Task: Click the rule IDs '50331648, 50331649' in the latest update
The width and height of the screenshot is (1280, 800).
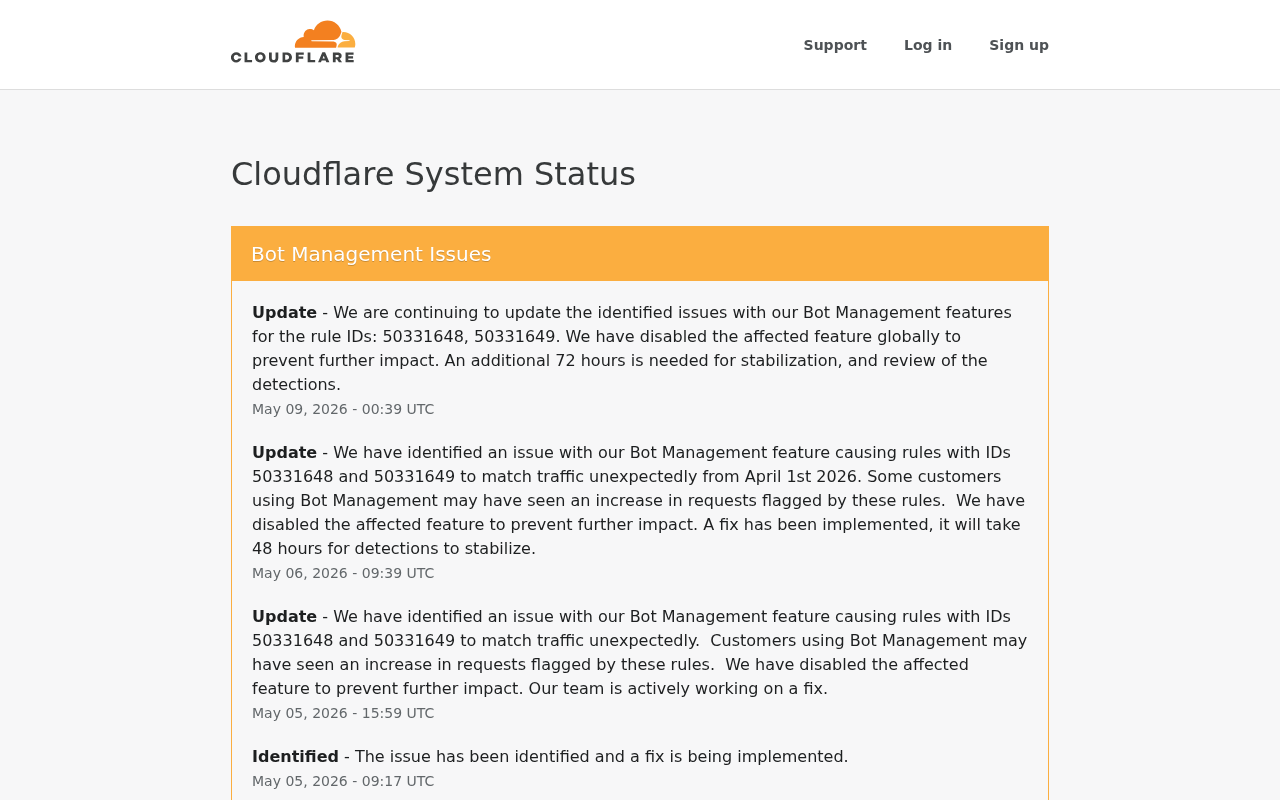Action: coord(468,337)
